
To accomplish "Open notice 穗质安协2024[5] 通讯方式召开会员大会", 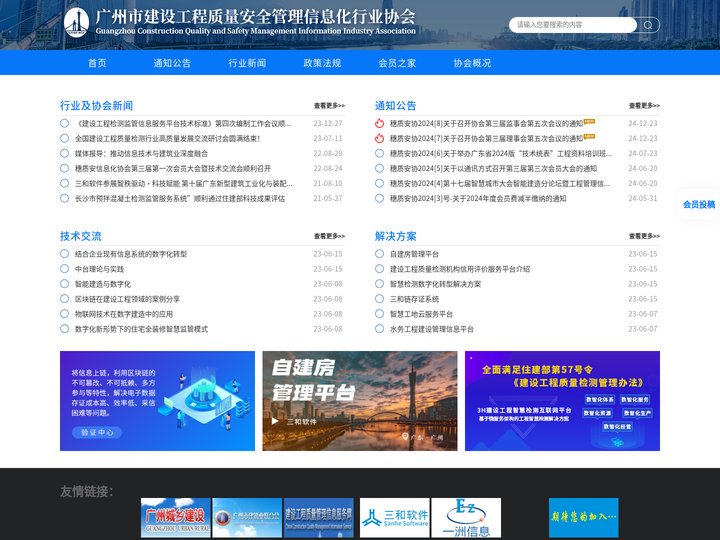I will tap(494, 169).
